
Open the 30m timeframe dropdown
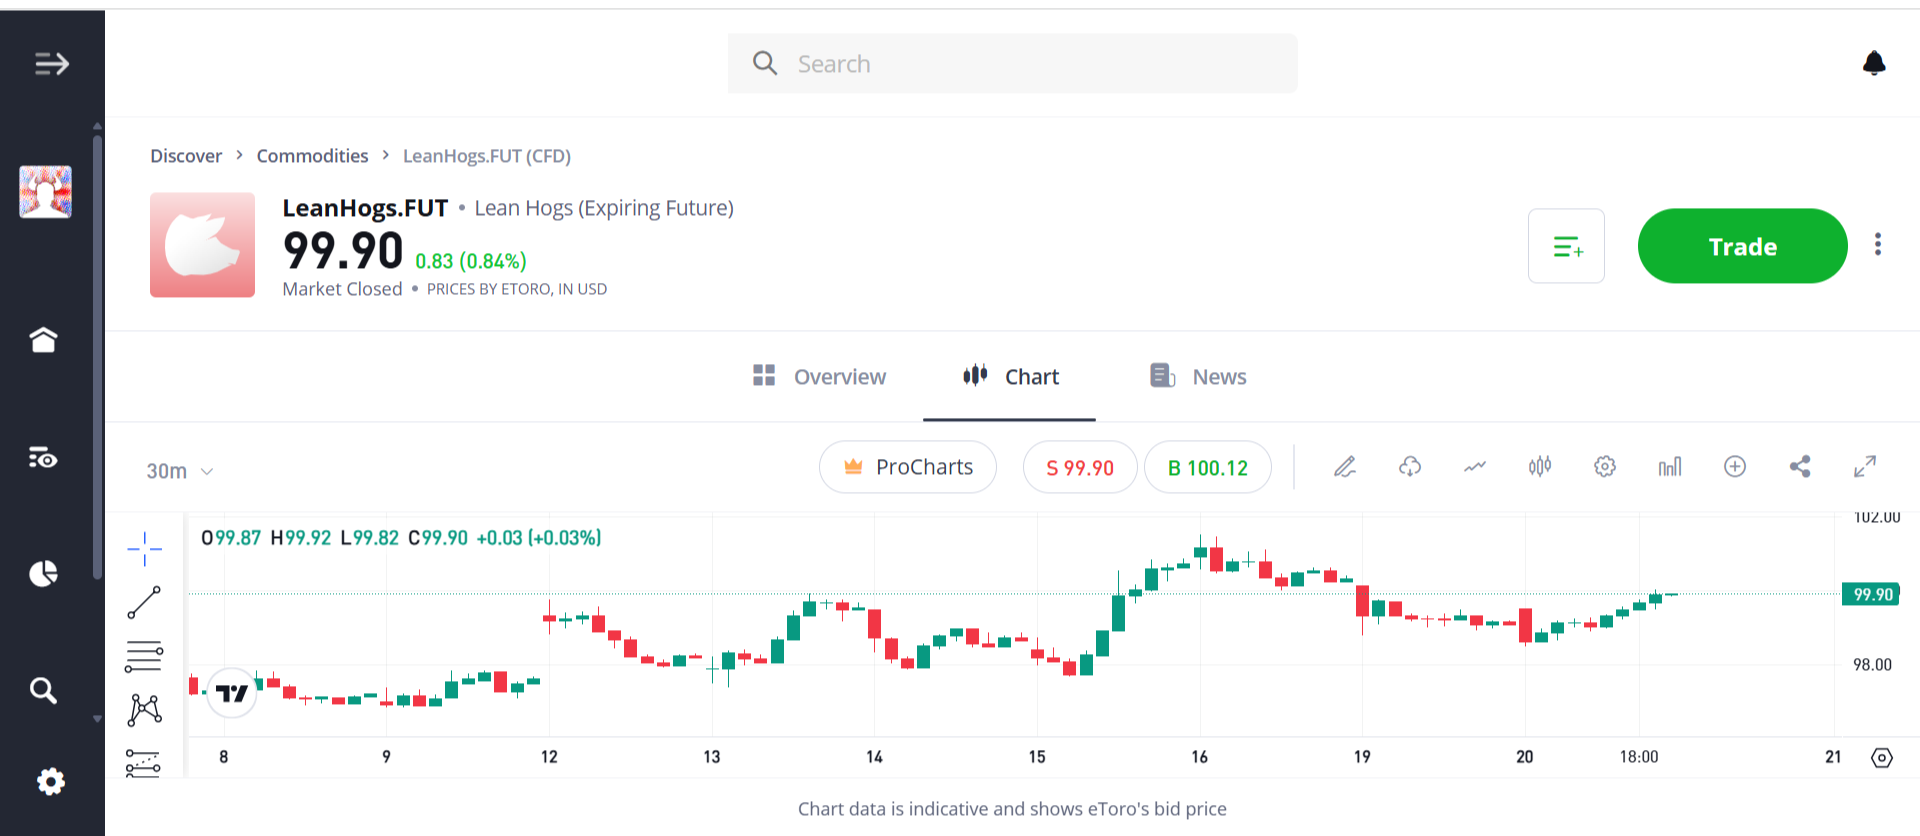180,471
